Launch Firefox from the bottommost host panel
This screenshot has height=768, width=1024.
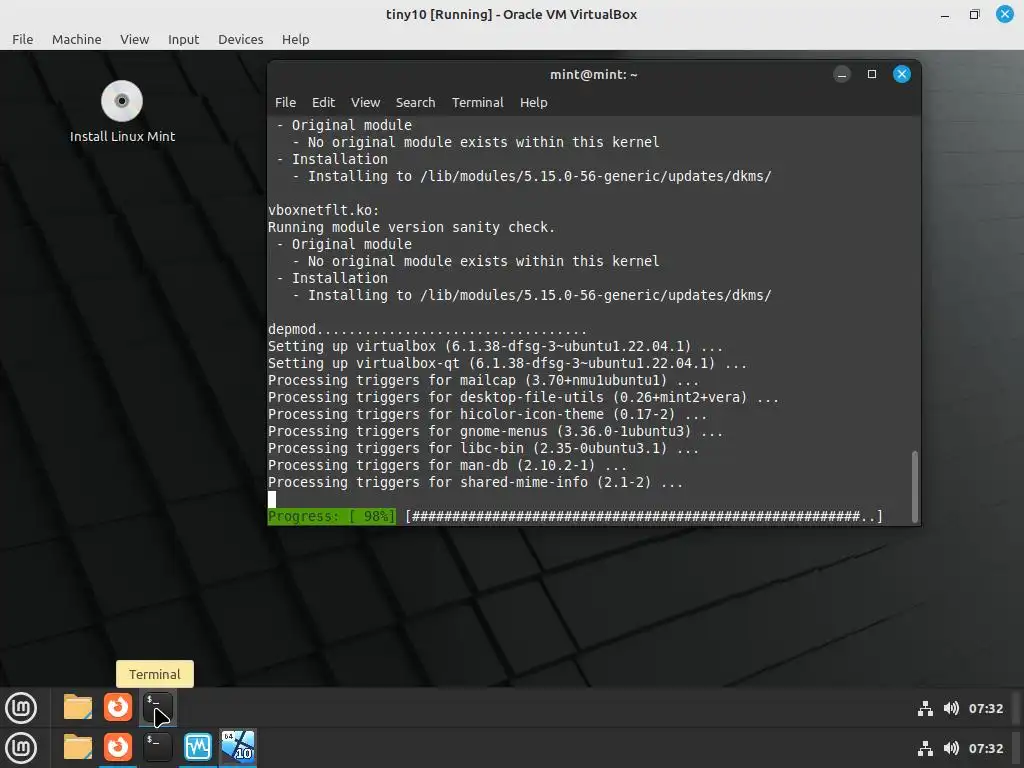[118, 747]
